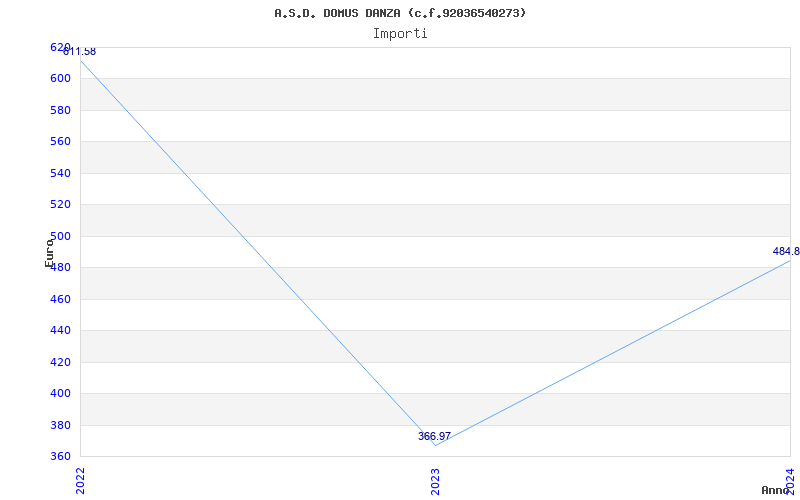Click the 2023 x-axis label
The image size is (800, 500).
435,481
